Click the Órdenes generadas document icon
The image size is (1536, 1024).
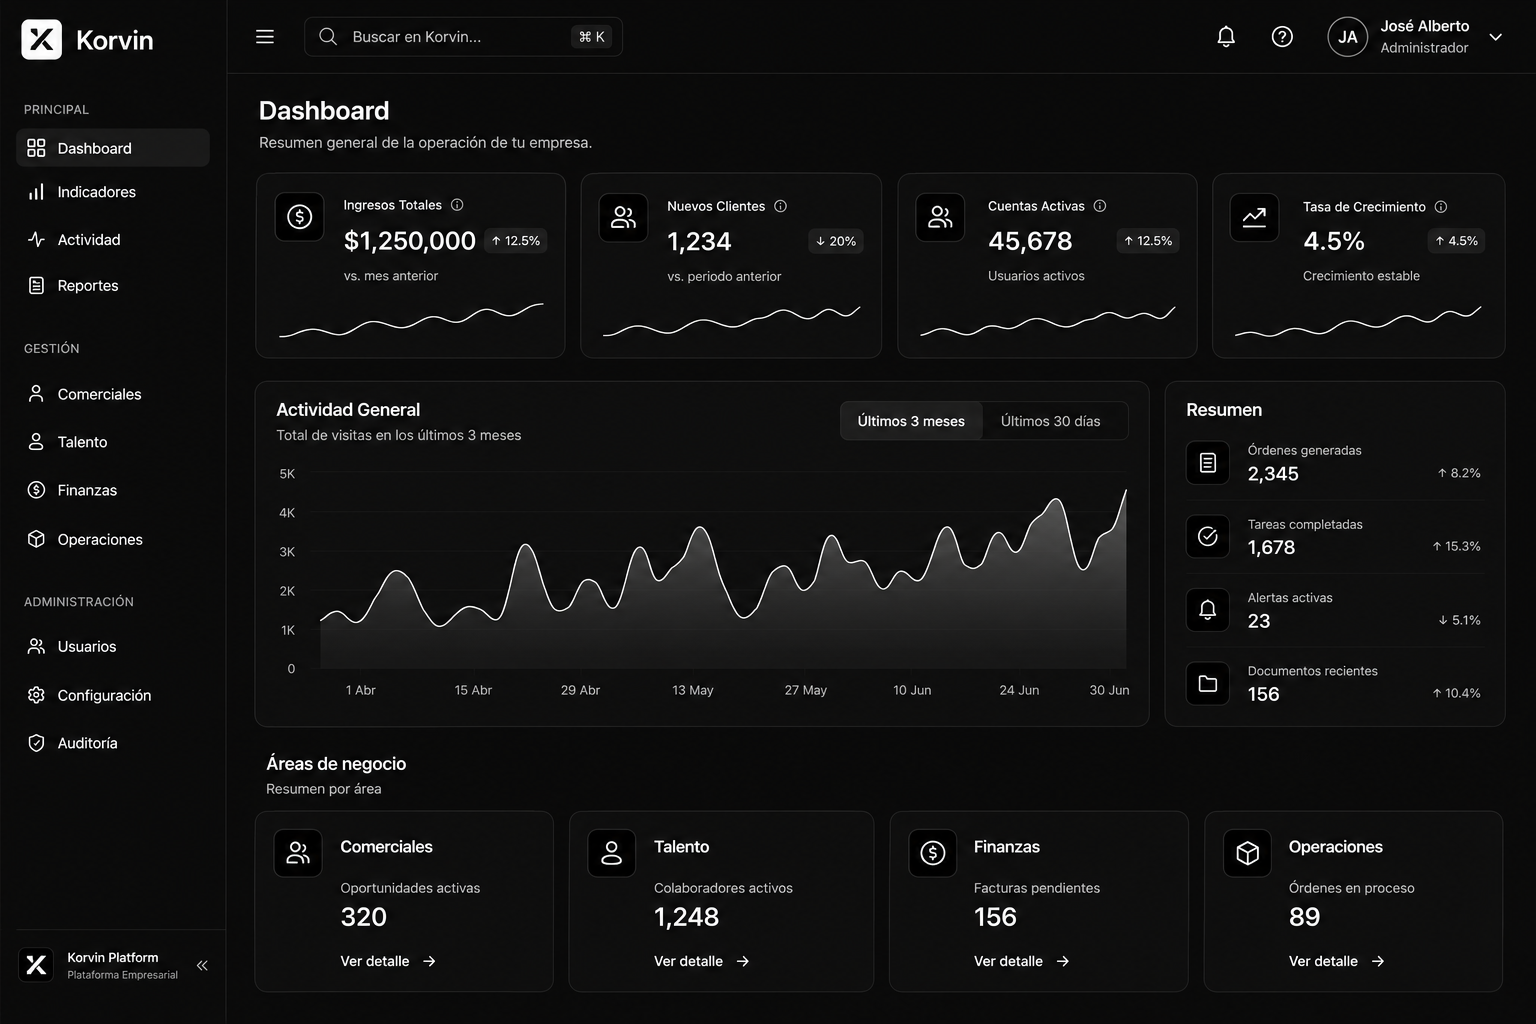[x=1208, y=463]
